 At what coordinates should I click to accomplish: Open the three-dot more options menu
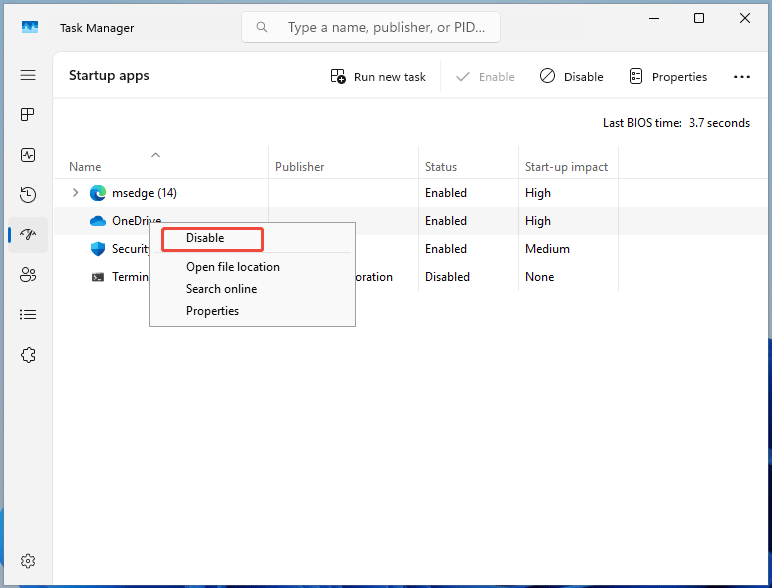point(741,77)
